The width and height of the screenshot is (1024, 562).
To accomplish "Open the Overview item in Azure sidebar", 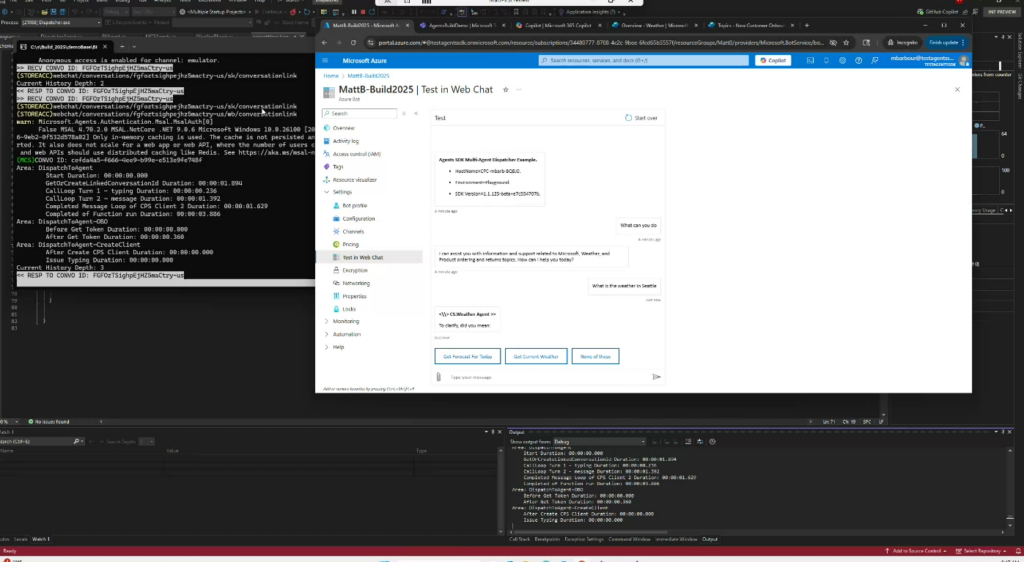I will (344, 128).
